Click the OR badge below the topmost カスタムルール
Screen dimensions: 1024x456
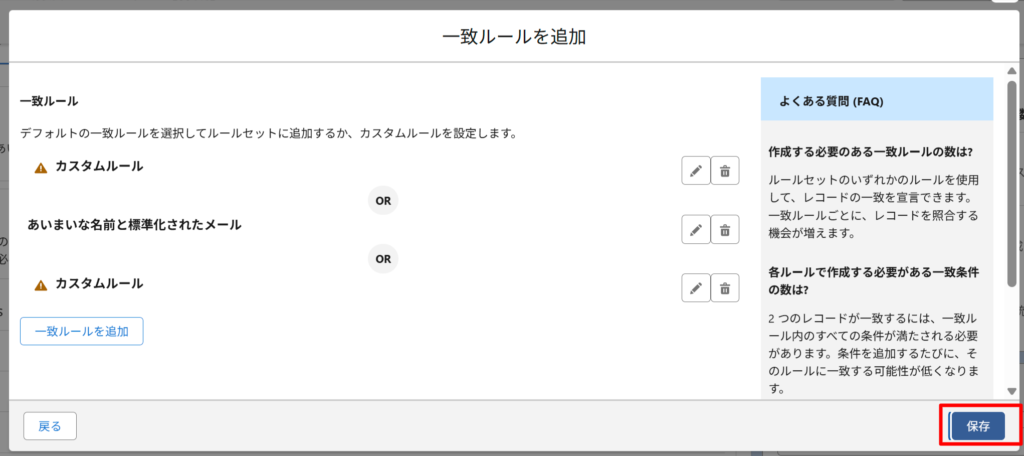383,201
